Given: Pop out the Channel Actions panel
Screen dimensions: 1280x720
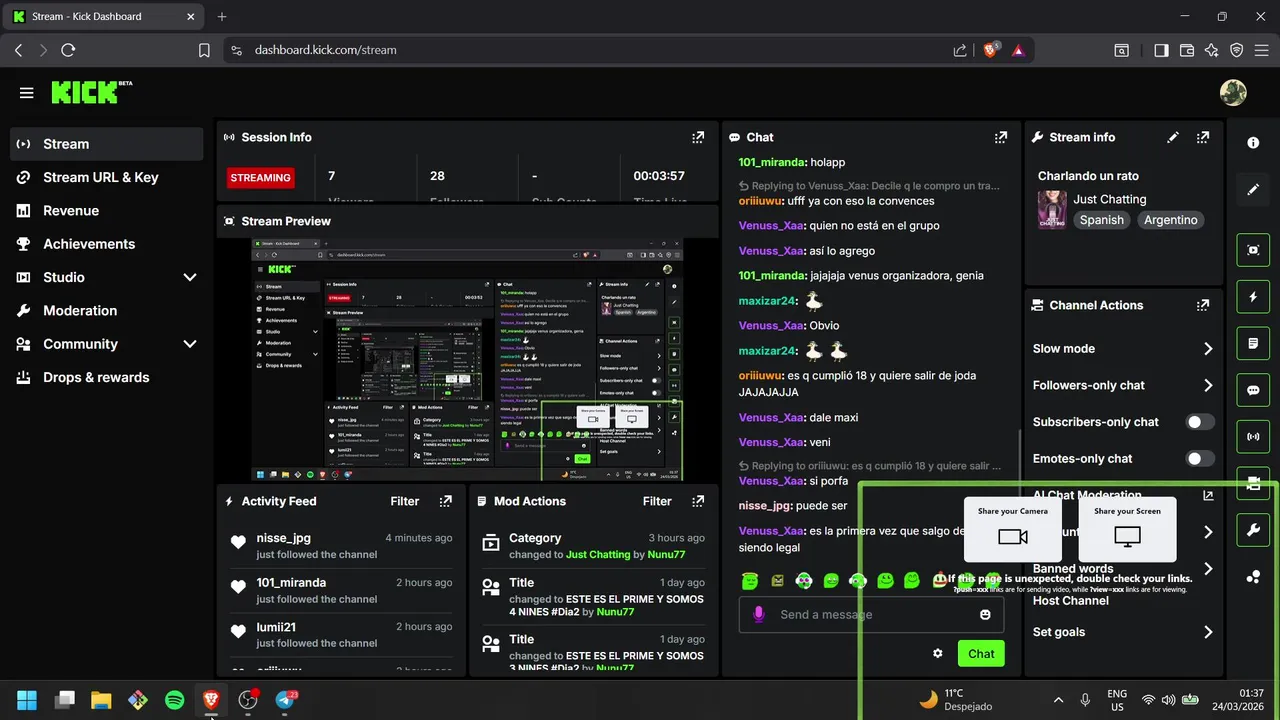Looking at the screenshot, I should 1203,305.
